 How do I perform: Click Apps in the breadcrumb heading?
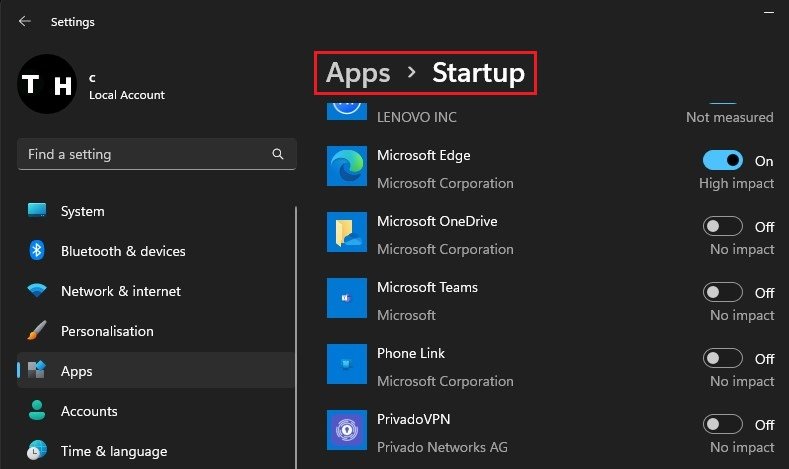click(x=358, y=73)
